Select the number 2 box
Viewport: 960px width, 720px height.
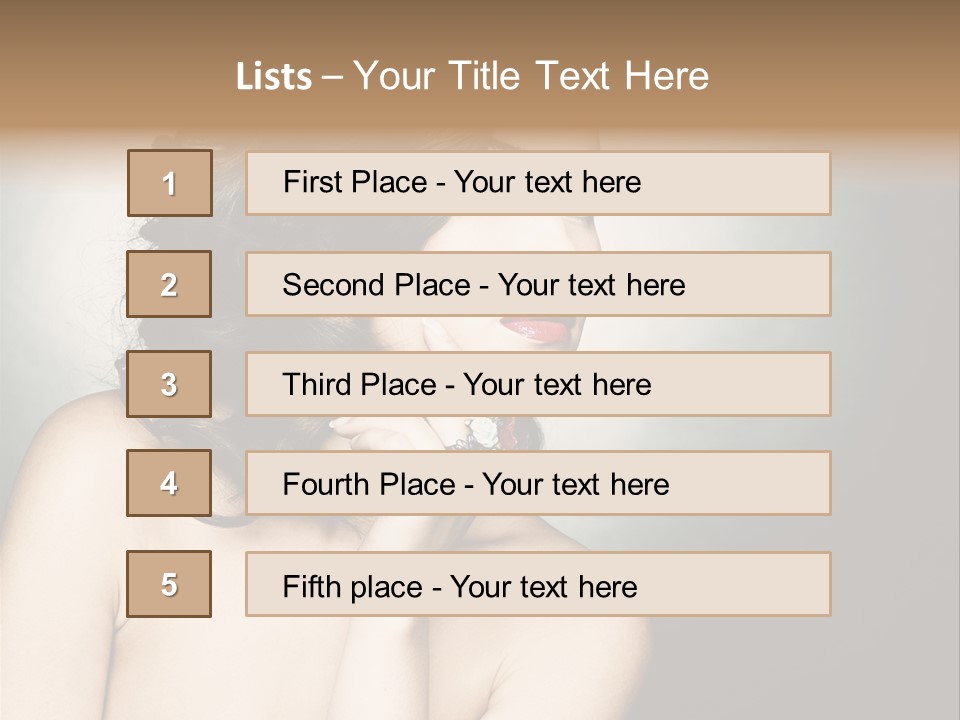coord(169,284)
